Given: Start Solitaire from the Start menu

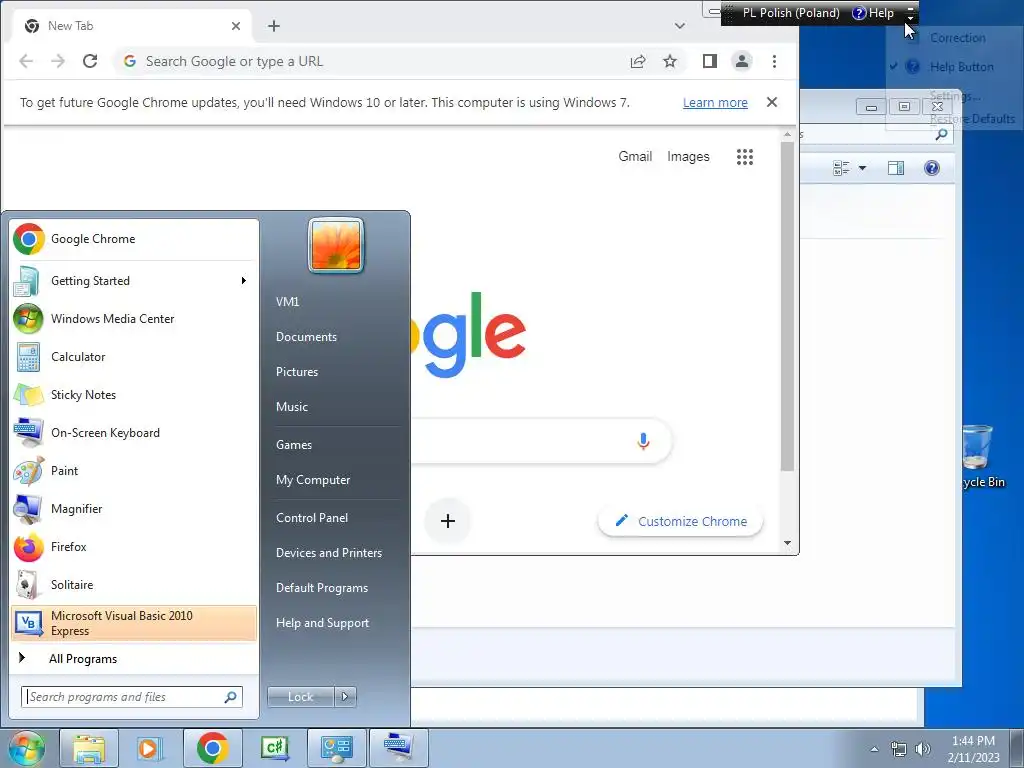Looking at the screenshot, I should 134,584.
